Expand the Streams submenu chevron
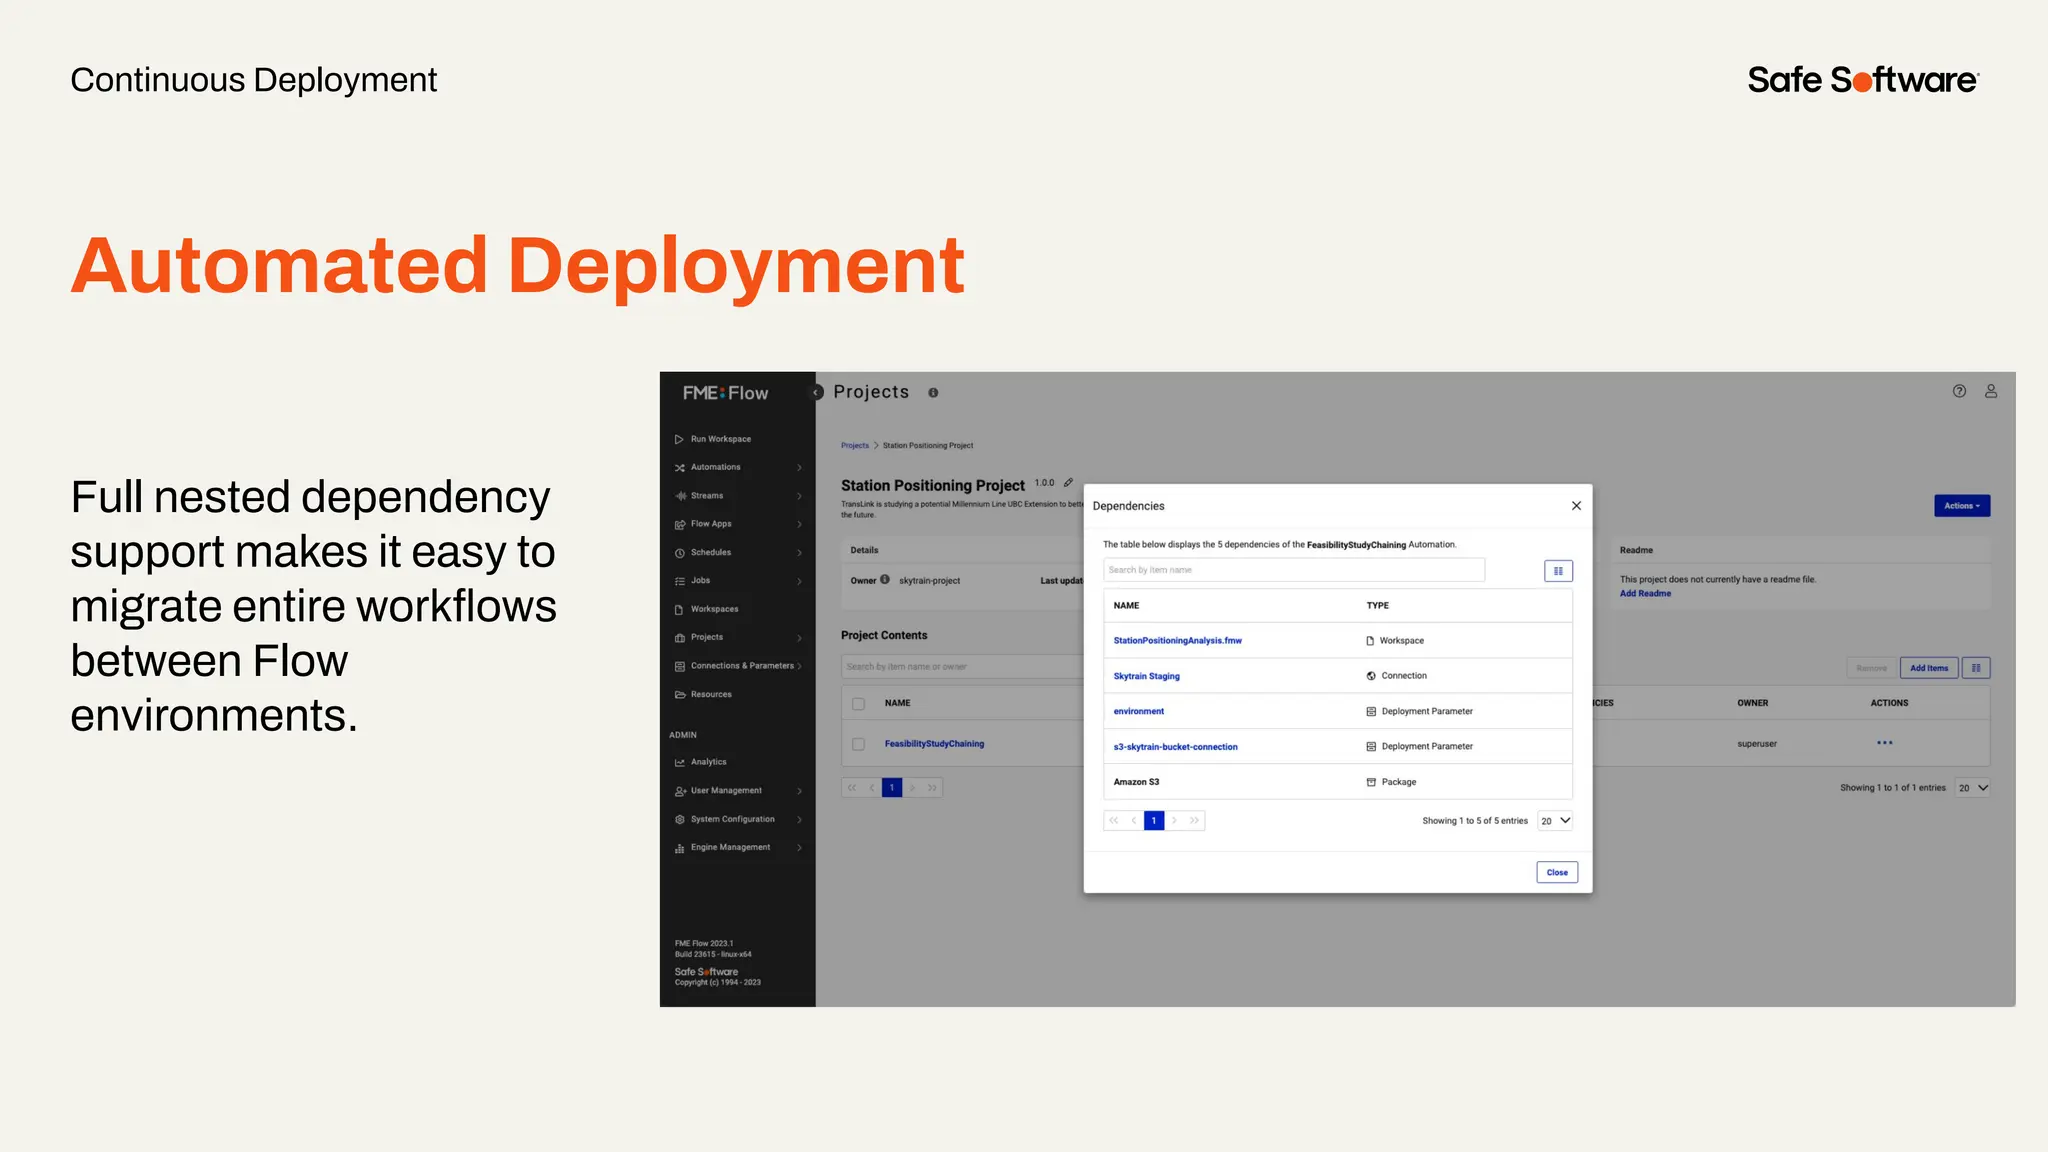Screen dimensions: 2048x1152 point(799,496)
